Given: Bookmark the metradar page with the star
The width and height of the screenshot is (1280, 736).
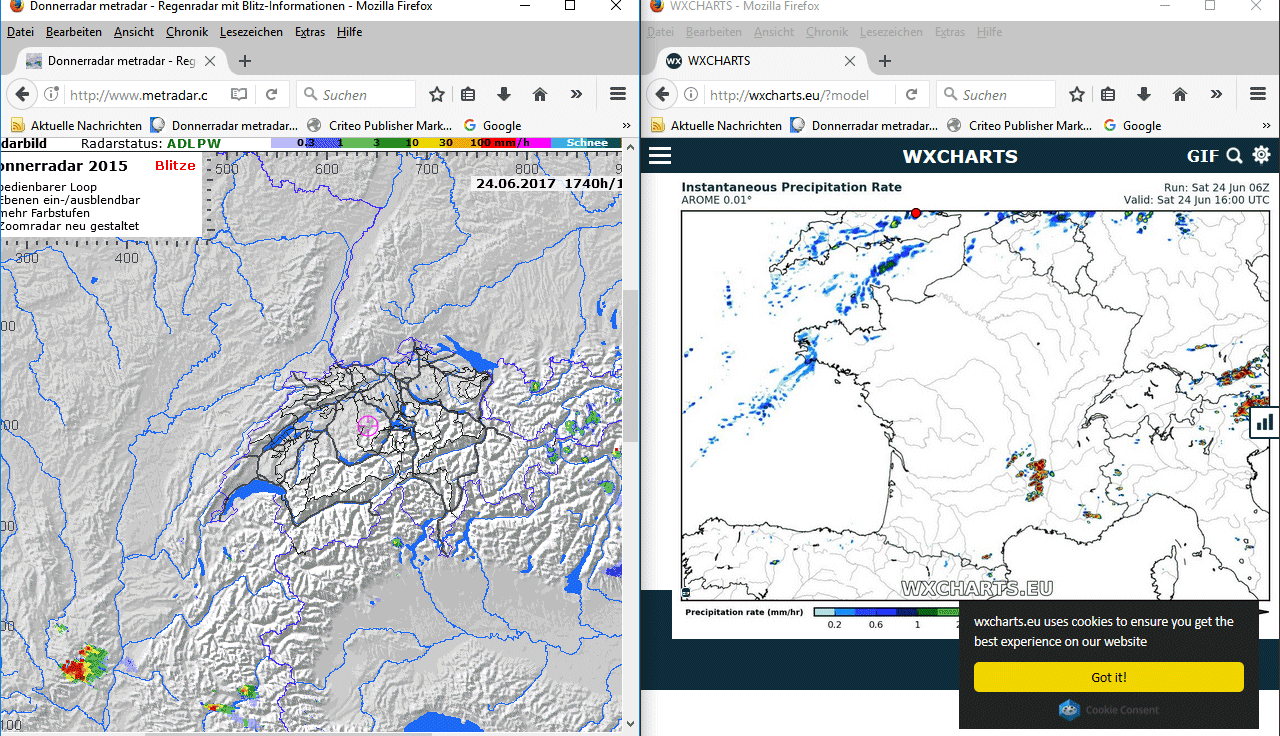Looking at the screenshot, I should tap(437, 95).
